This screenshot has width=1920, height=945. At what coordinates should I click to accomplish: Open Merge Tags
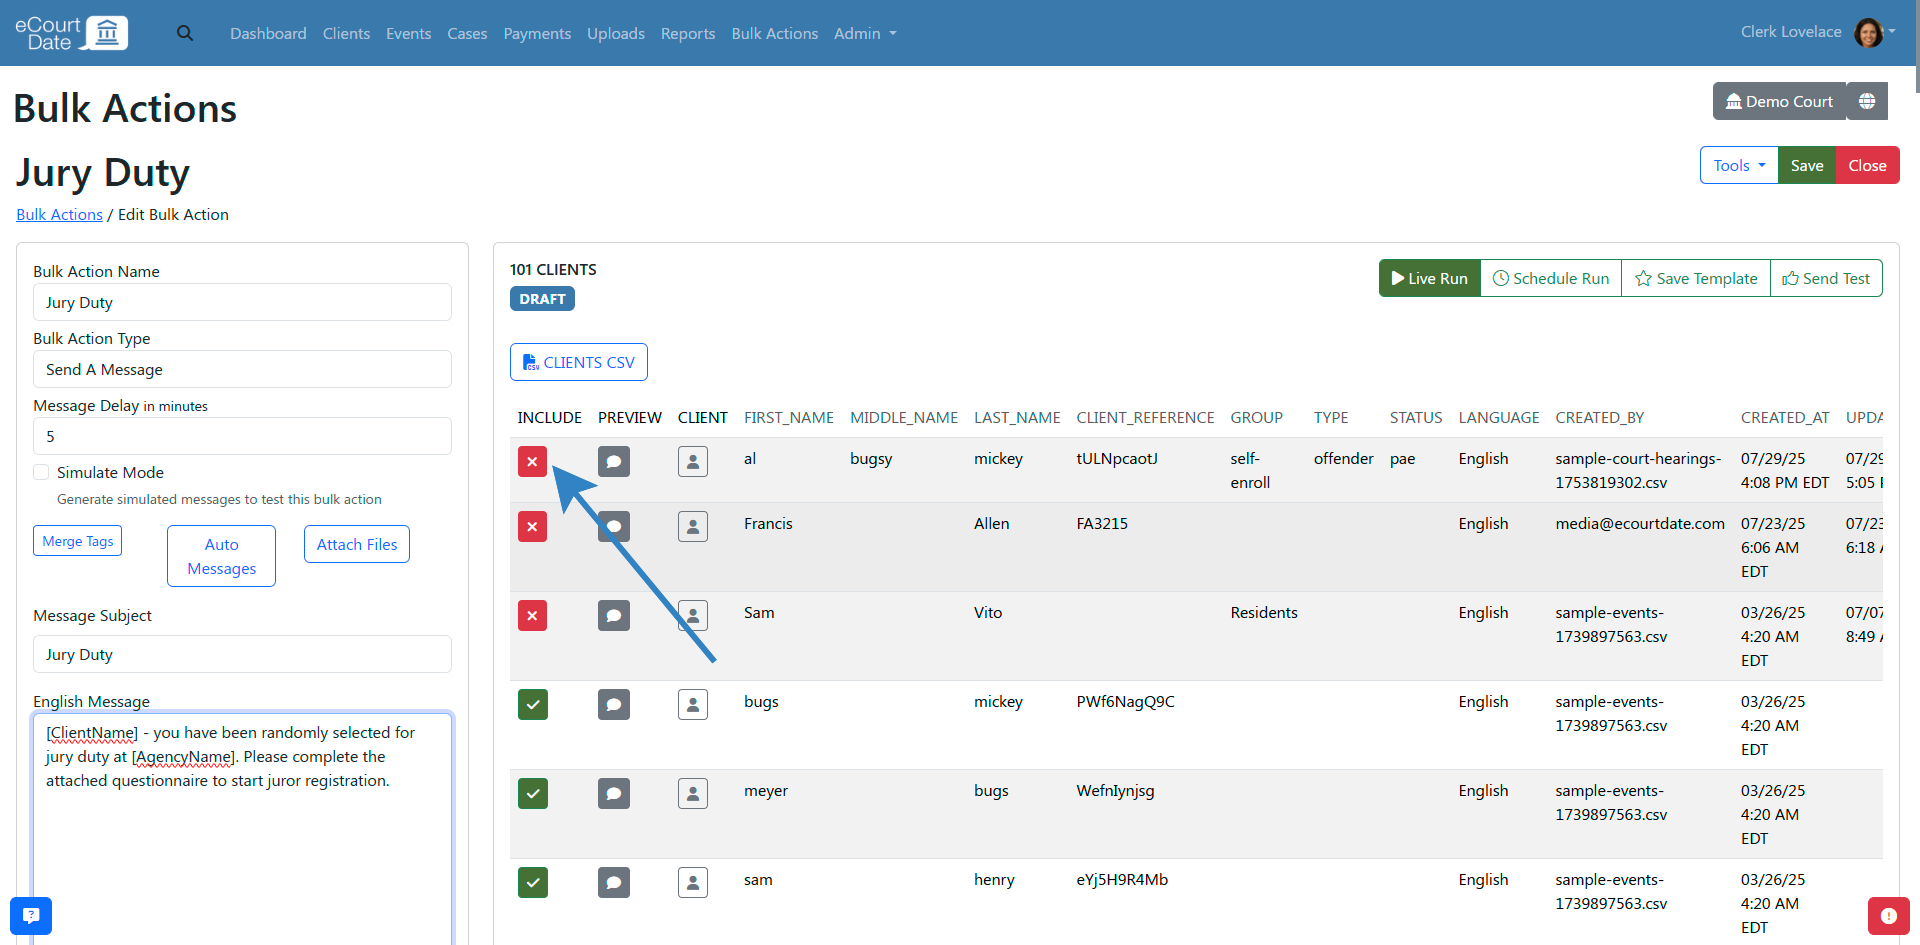click(x=78, y=541)
